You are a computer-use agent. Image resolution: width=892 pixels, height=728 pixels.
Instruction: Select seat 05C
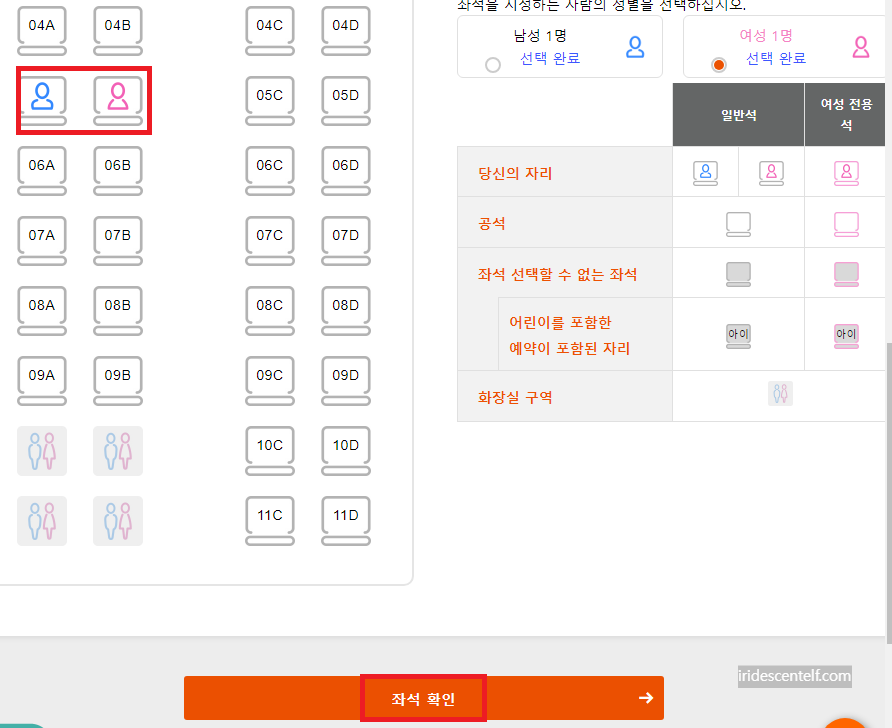(x=270, y=101)
